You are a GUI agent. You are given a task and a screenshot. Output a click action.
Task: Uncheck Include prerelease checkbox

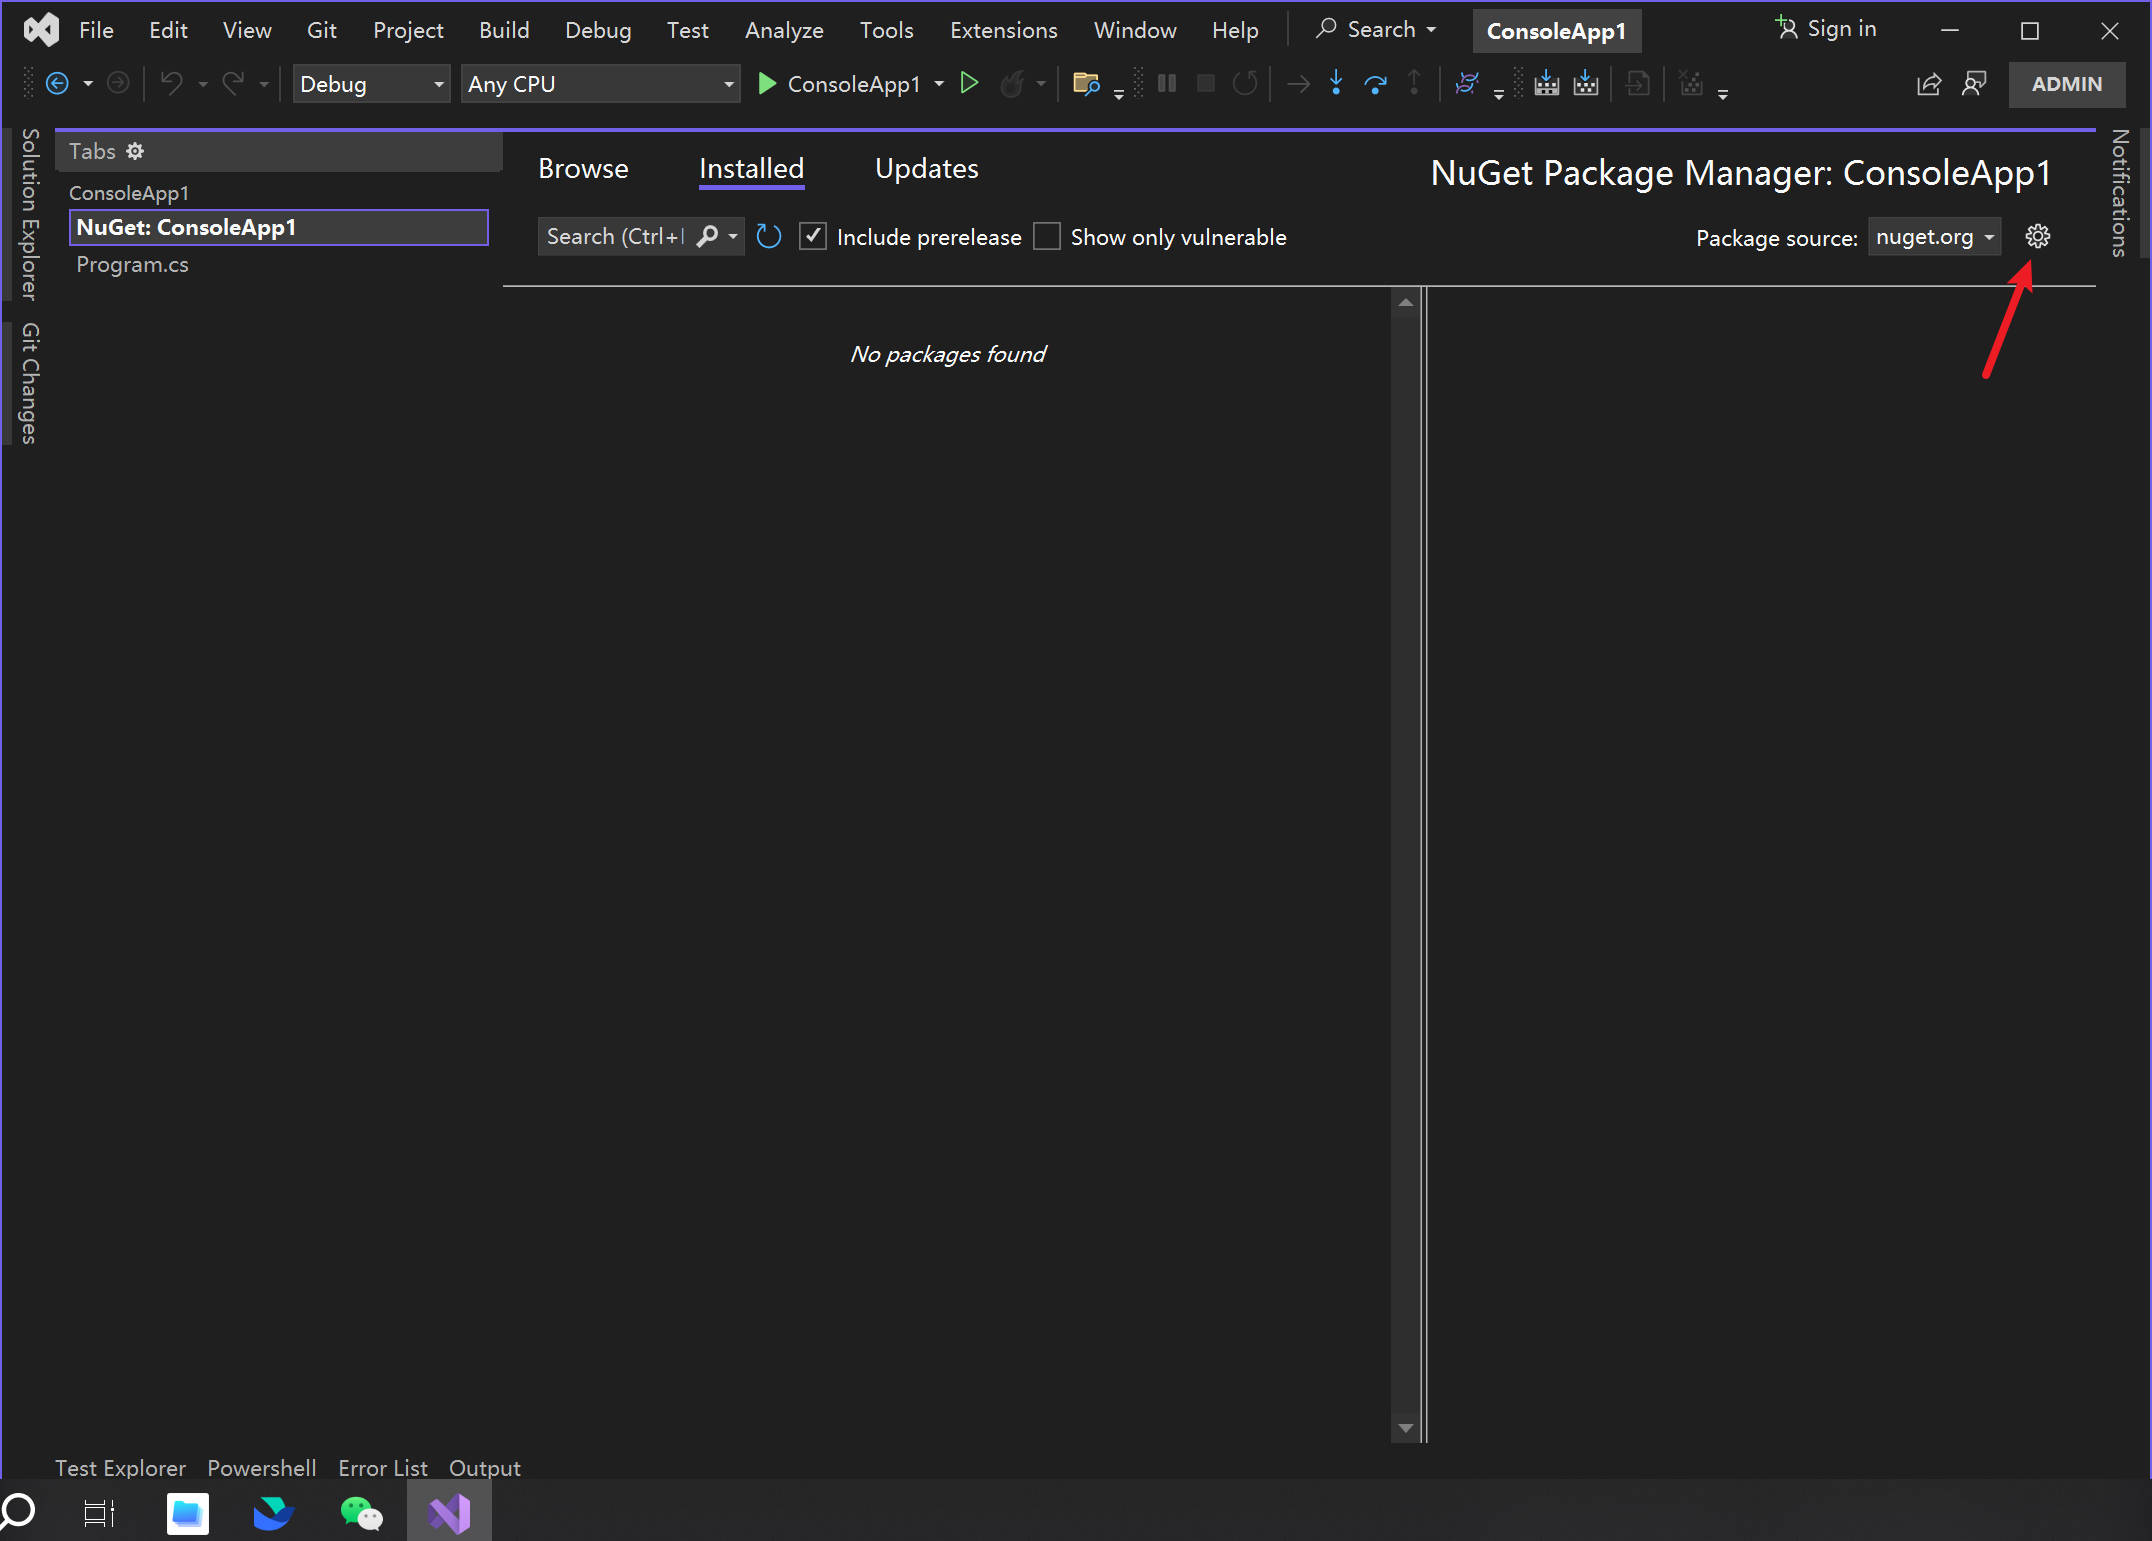[x=813, y=237]
